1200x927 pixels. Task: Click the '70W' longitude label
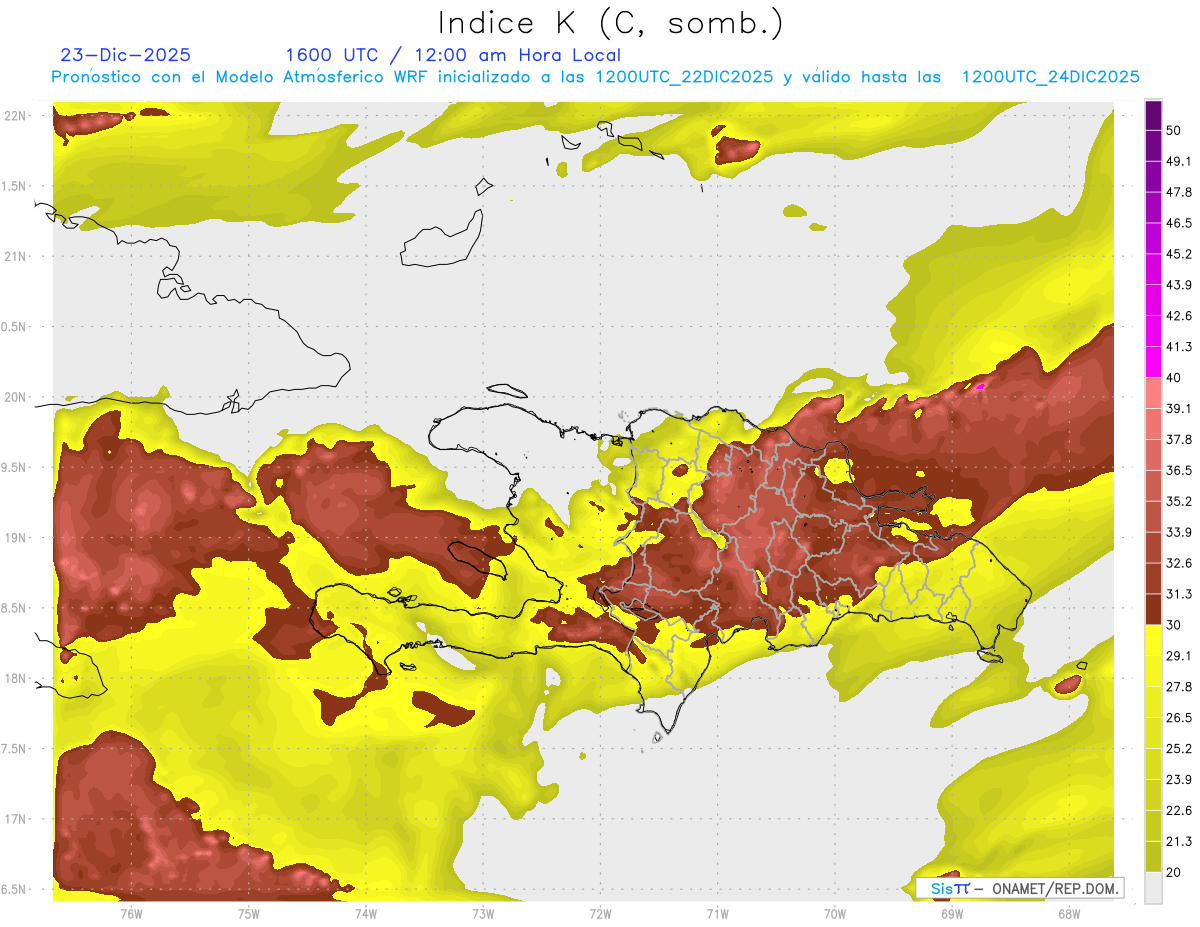(835, 913)
